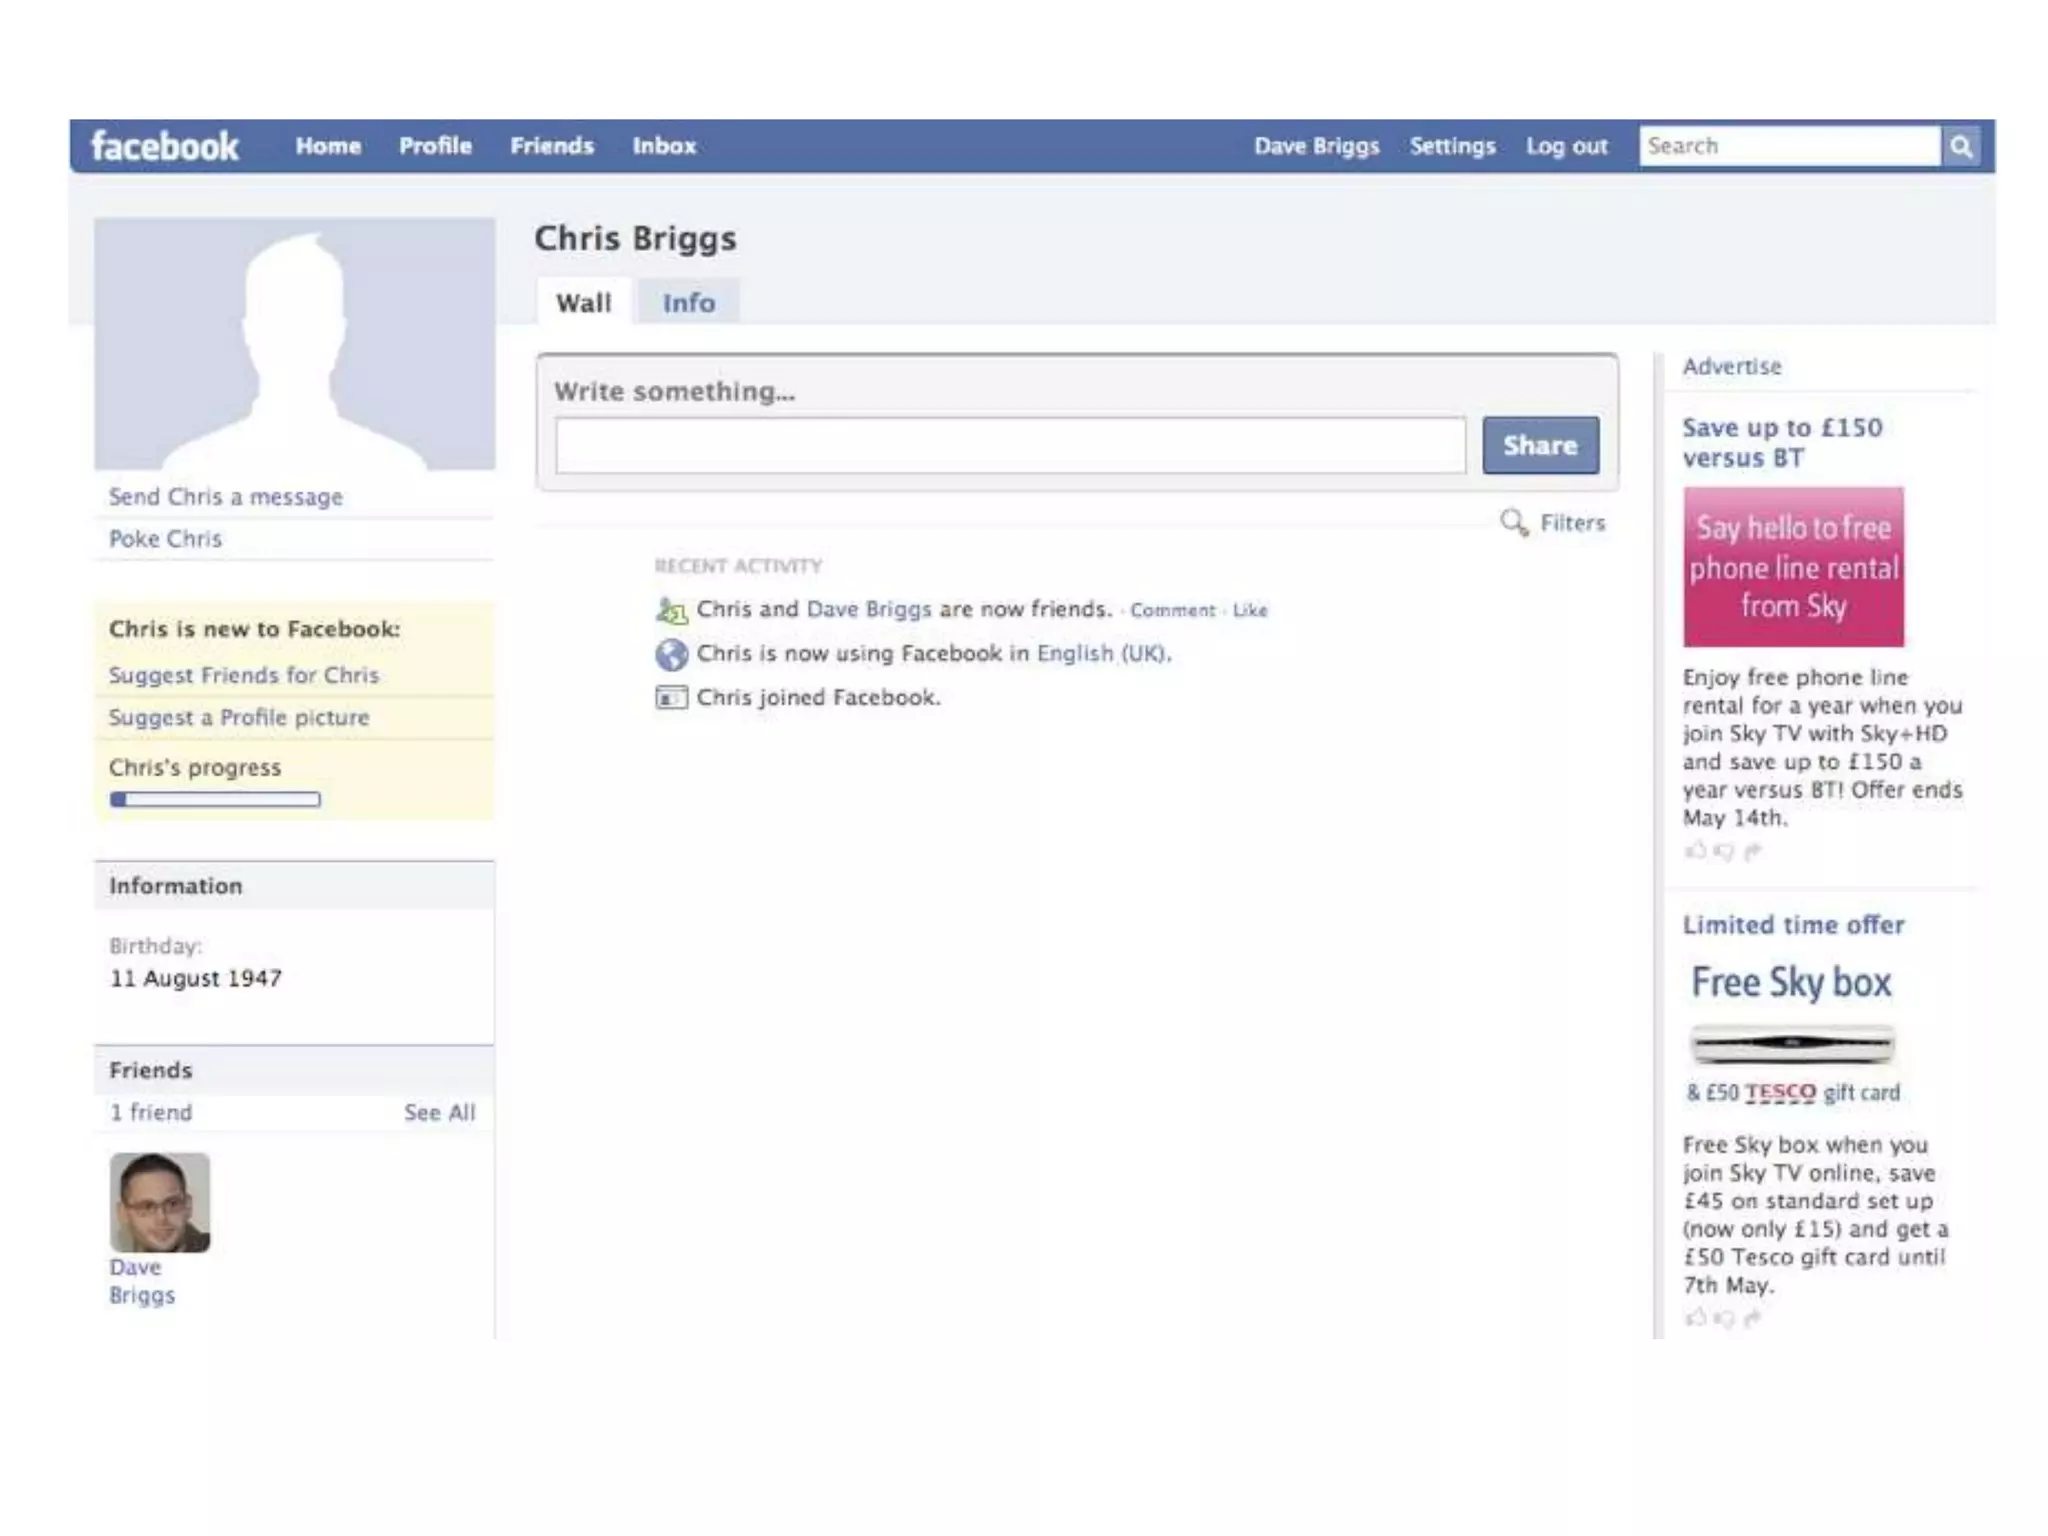The width and height of the screenshot is (2048, 1536).
Task: Click thumbs down on Sky phone ad
Action: click(1723, 851)
